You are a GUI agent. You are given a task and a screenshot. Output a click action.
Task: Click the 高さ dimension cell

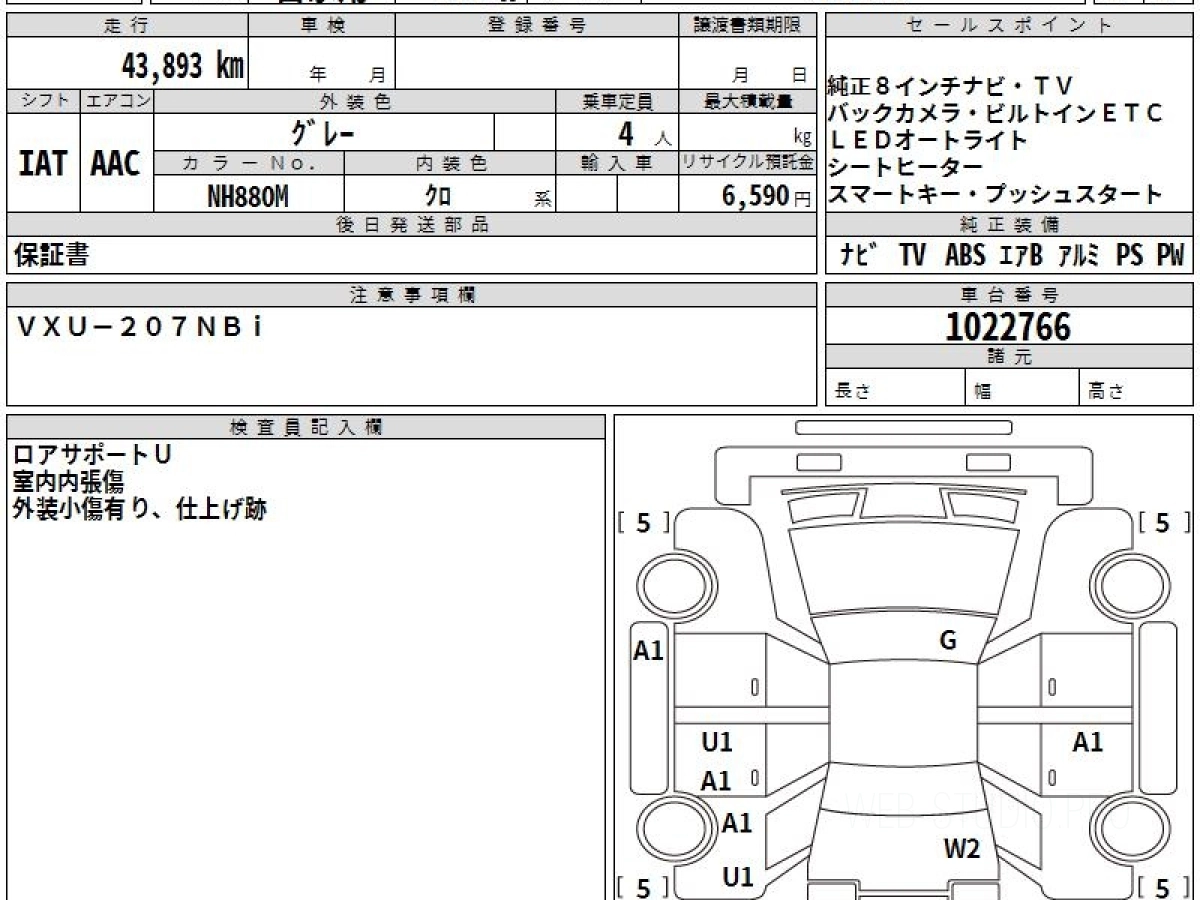pos(1137,388)
